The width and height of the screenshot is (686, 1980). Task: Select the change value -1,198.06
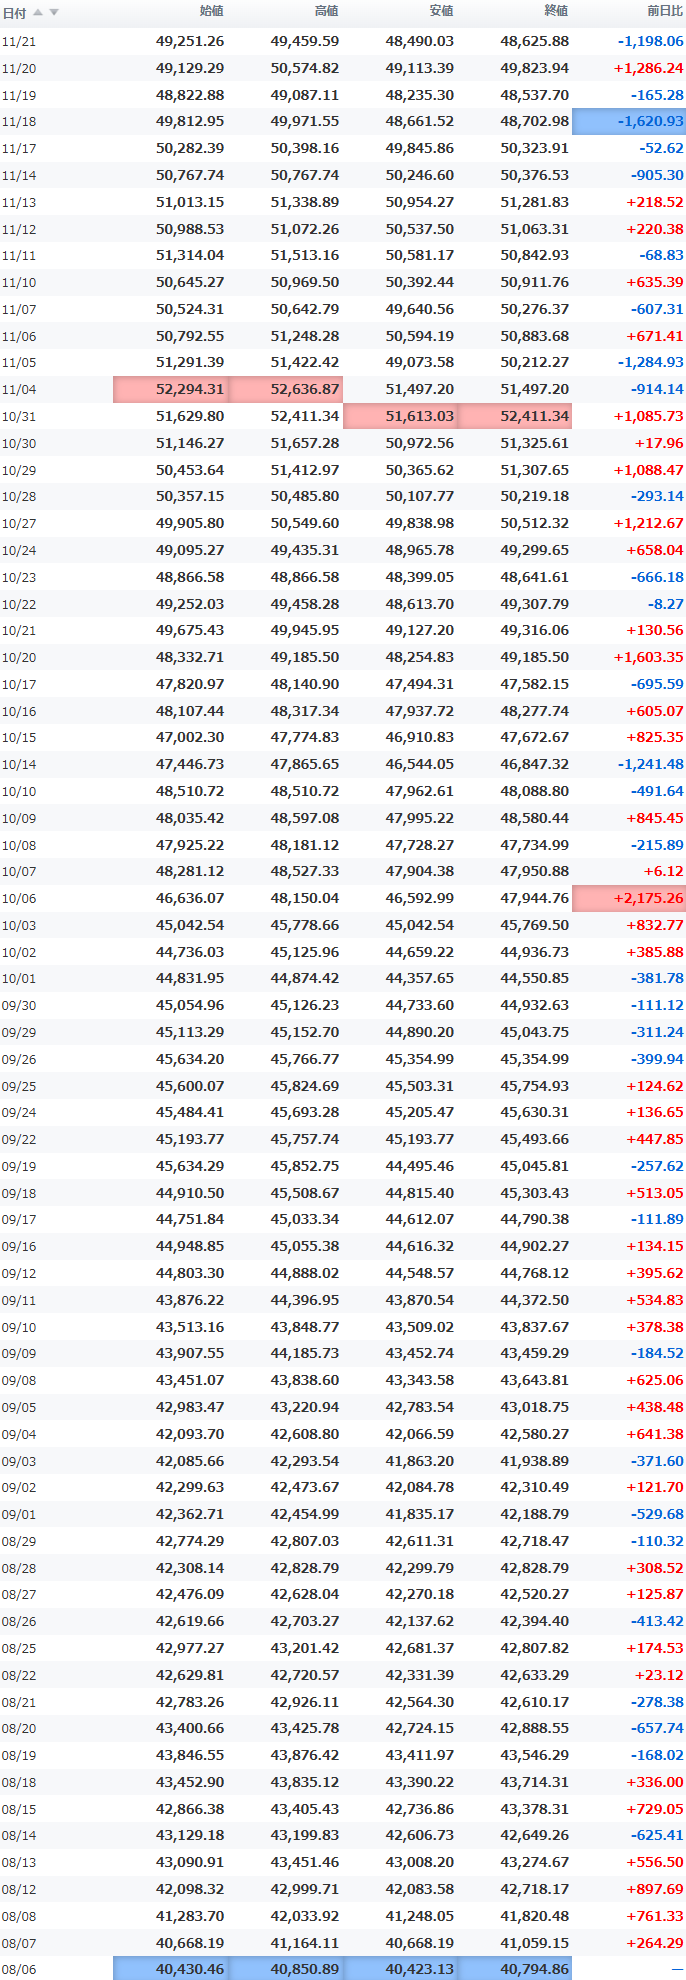click(x=651, y=41)
